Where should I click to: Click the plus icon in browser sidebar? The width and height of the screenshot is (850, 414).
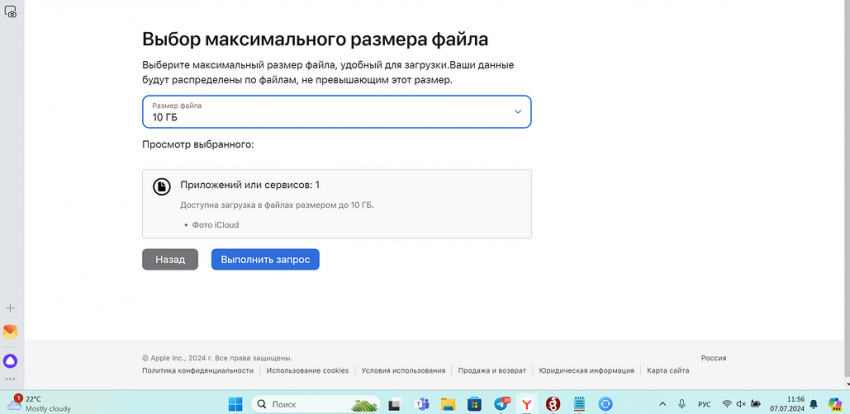11,308
